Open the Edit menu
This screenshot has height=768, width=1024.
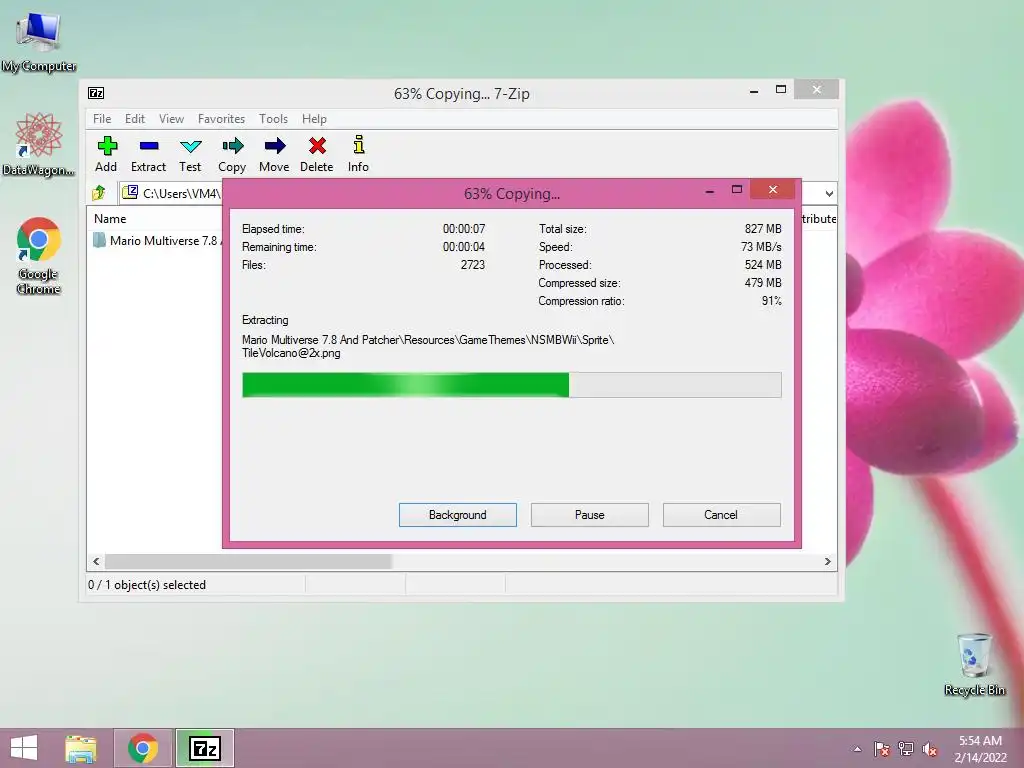[135, 119]
